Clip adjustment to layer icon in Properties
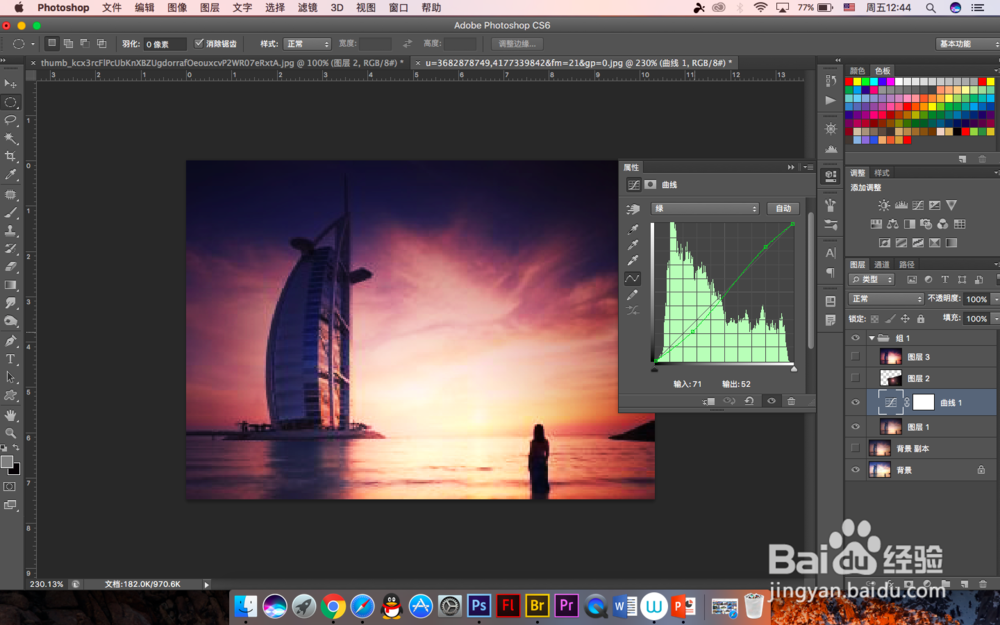 pyautogui.click(x=709, y=401)
